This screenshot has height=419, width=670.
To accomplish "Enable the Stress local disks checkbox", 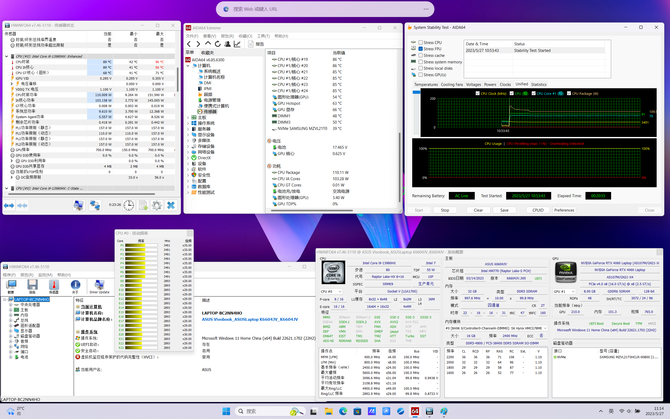I will (x=420, y=68).
